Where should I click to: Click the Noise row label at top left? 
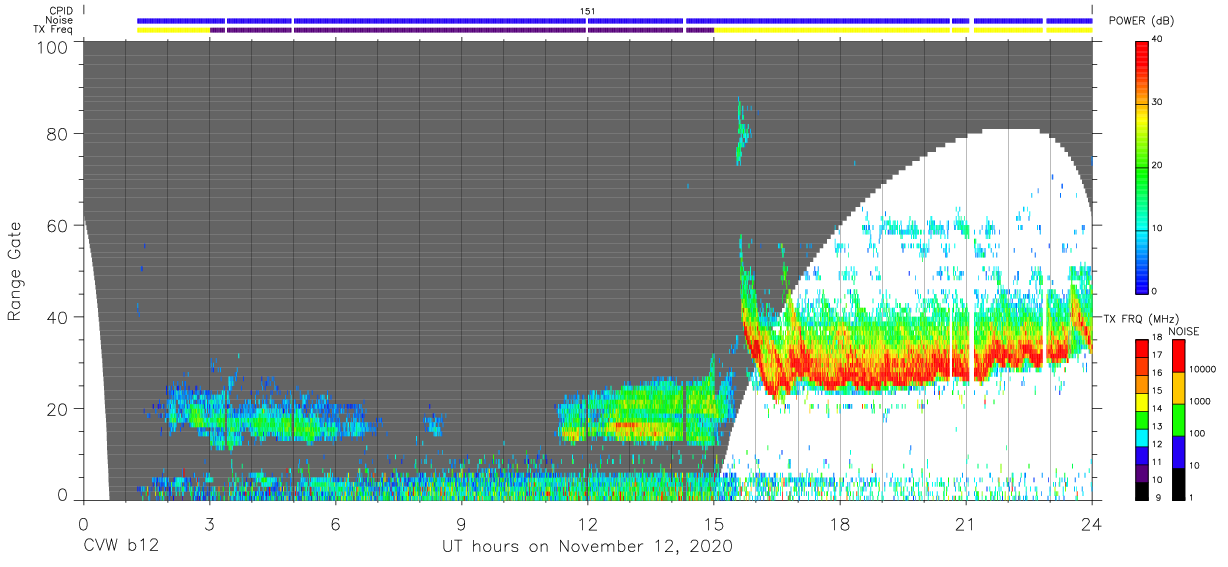coord(60,20)
